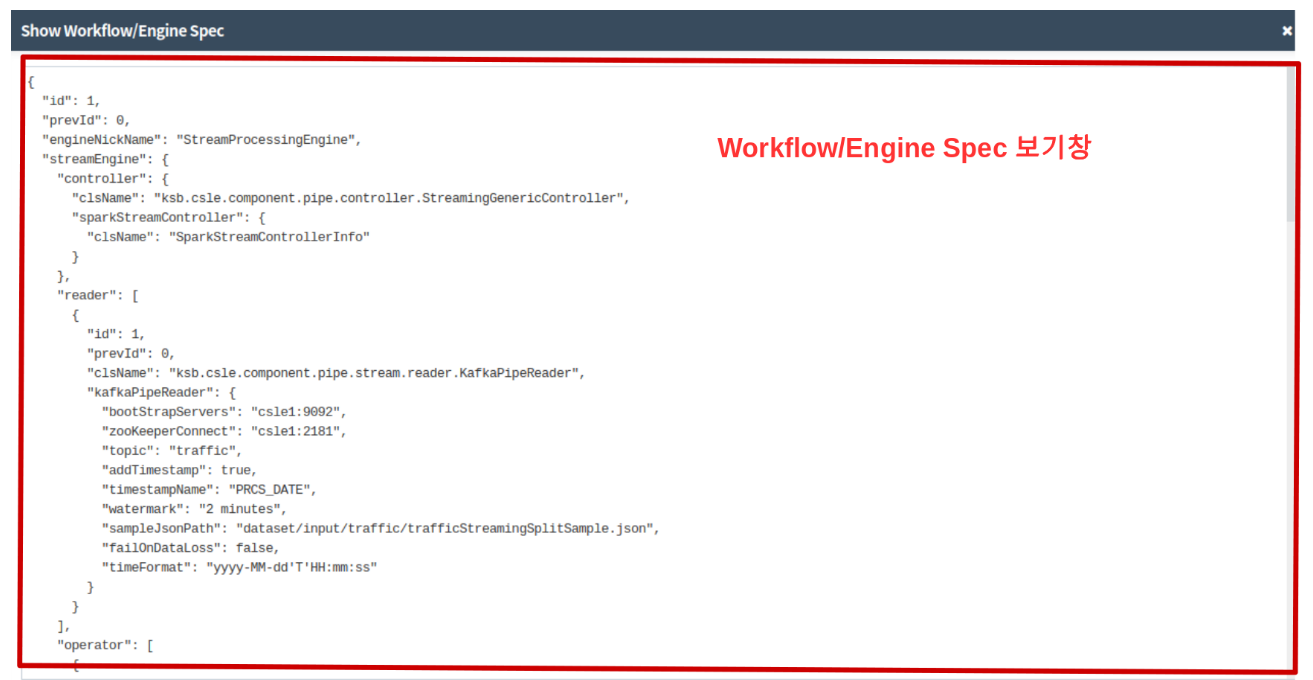Screen dimensions: 1313x680
Task: Click the "topic": "traffic" line
Action: pyautogui.click(x=172, y=451)
